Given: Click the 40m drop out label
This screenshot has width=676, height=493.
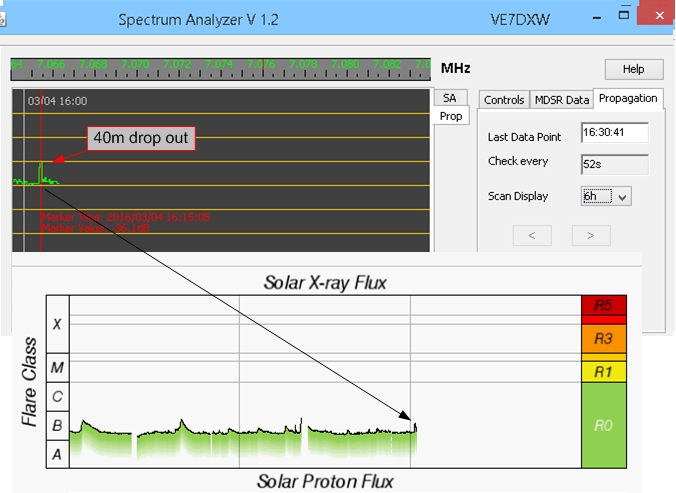Looking at the screenshot, I should point(140,137).
